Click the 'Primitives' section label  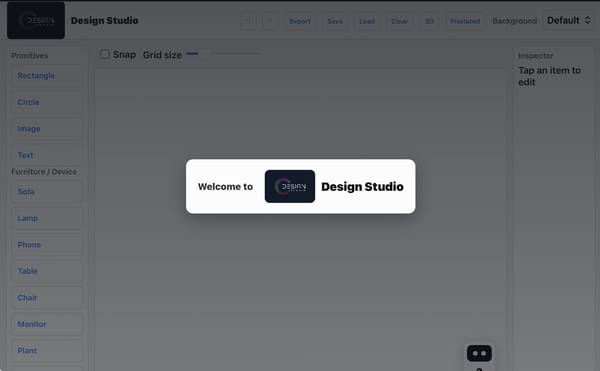(29, 56)
